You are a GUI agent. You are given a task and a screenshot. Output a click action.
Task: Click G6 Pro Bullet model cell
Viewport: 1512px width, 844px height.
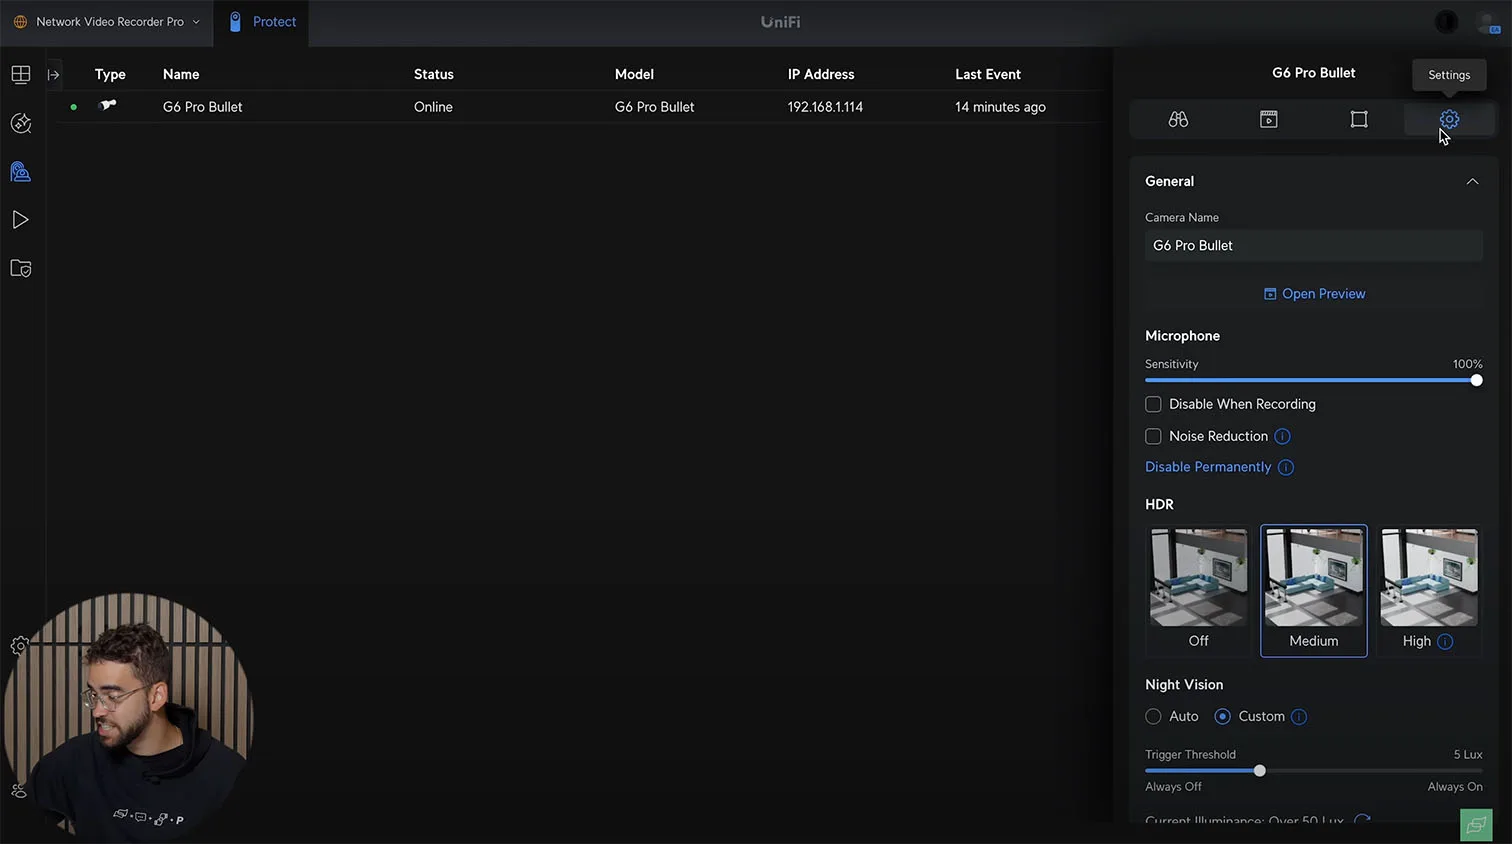[x=654, y=107]
